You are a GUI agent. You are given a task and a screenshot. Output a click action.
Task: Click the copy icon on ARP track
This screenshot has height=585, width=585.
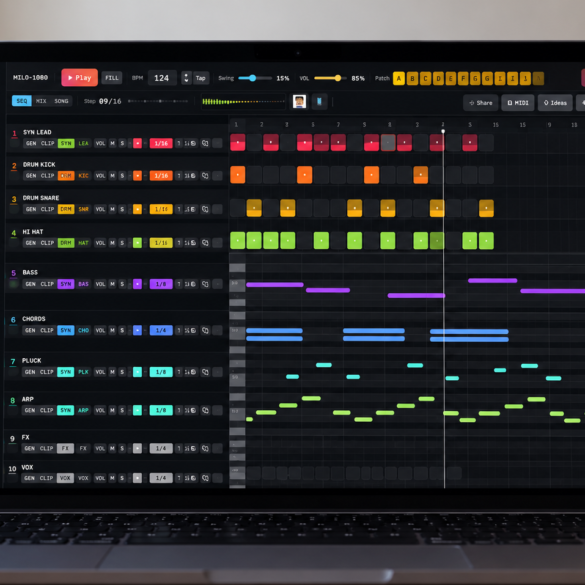pos(205,410)
